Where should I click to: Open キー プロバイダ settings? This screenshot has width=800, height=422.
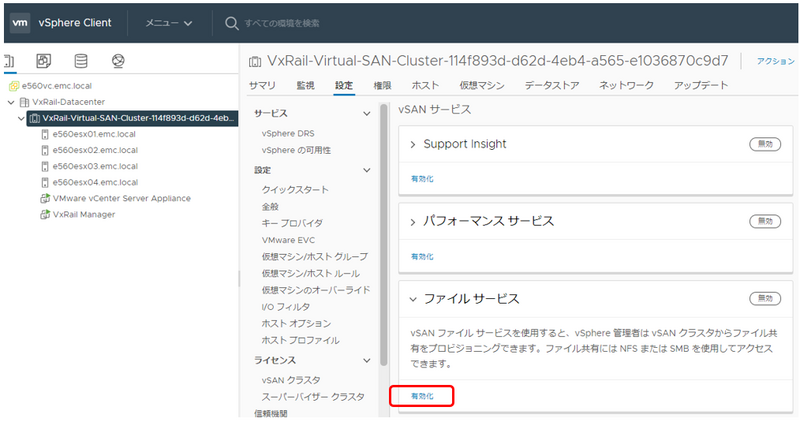pyautogui.click(x=292, y=224)
